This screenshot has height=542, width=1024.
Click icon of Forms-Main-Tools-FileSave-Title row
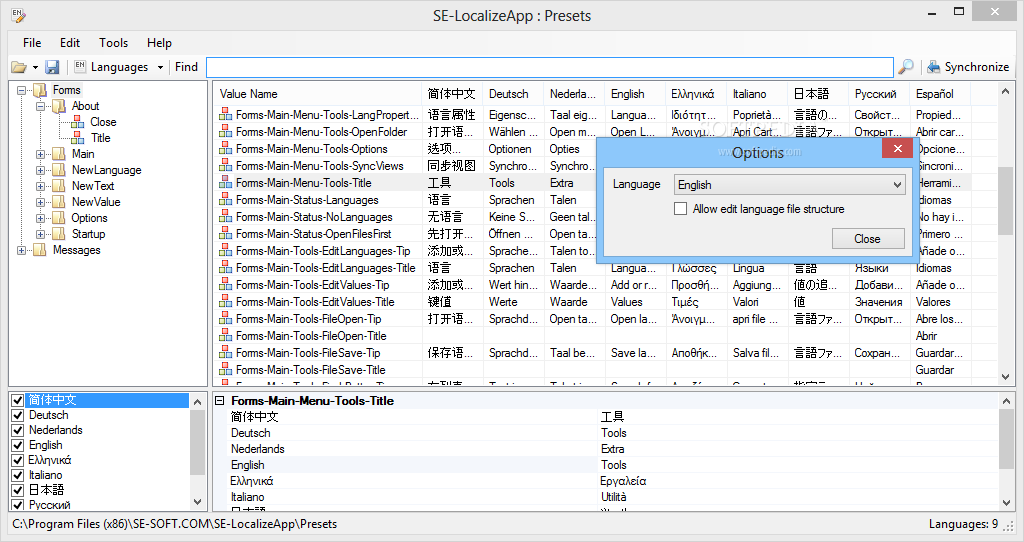[x=225, y=370]
